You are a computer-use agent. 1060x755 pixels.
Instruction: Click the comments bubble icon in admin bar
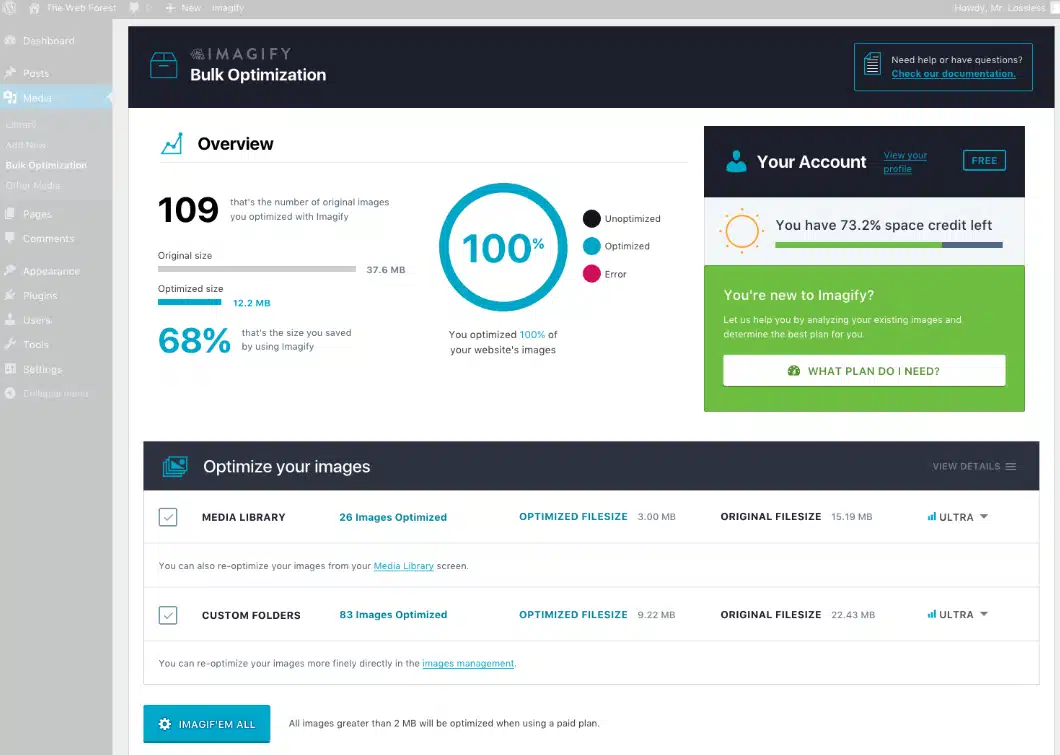tap(134, 8)
